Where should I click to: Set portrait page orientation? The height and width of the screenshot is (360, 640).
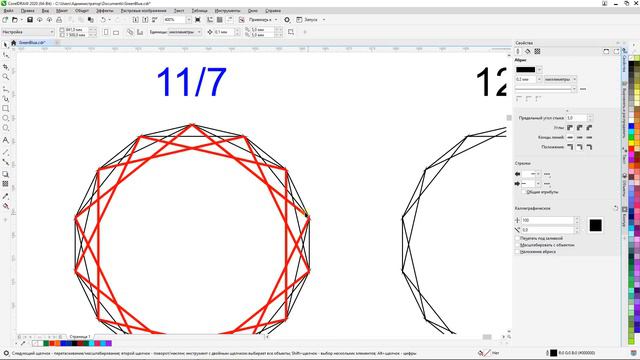(106, 32)
